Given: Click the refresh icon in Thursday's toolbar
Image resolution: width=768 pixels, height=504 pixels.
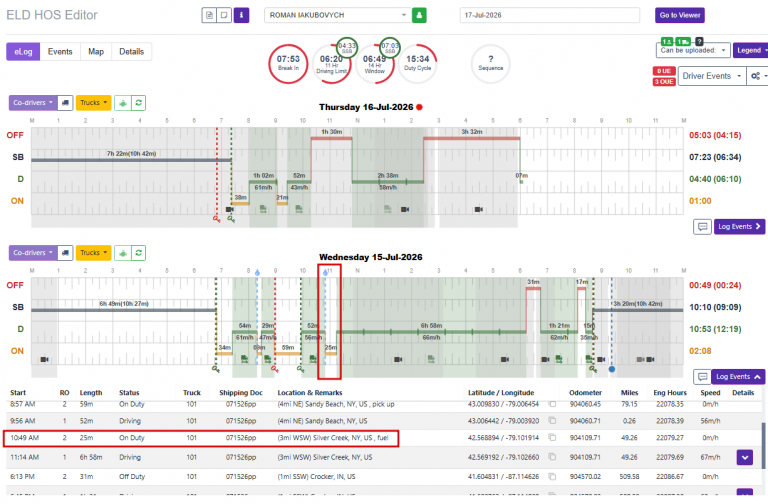Looking at the screenshot, I should coord(139,103).
